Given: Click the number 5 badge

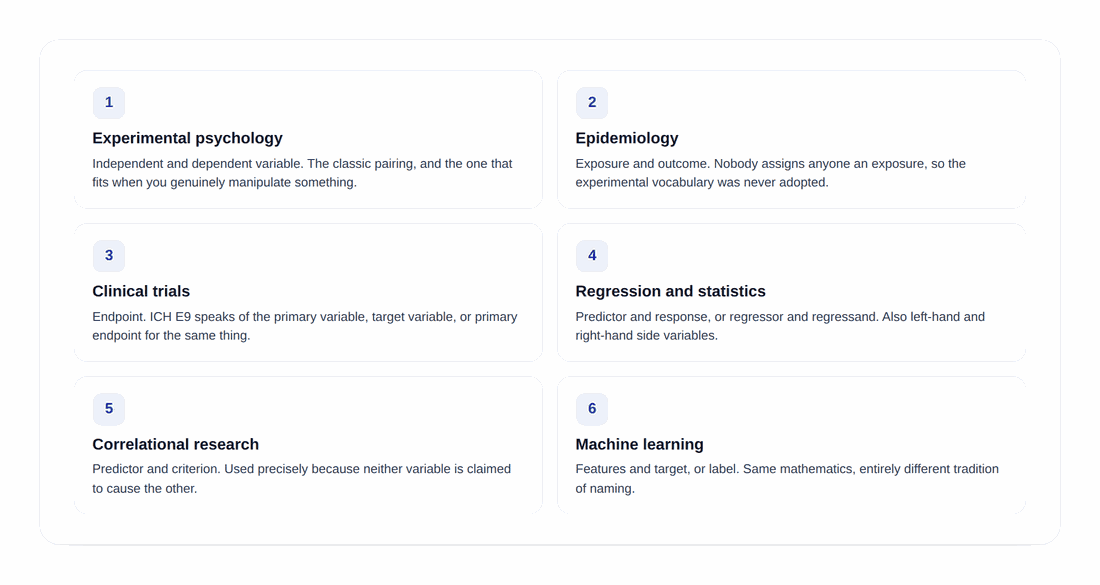Looking at the screenshot, I should pyautogui.click(x=109, y=408).
